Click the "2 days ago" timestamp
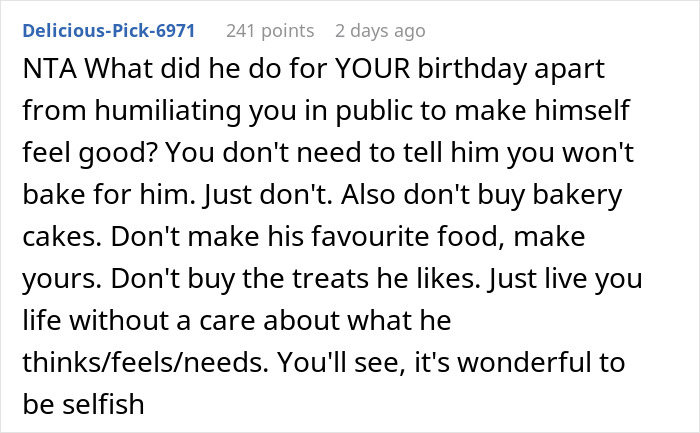 [x=382, y=31]
